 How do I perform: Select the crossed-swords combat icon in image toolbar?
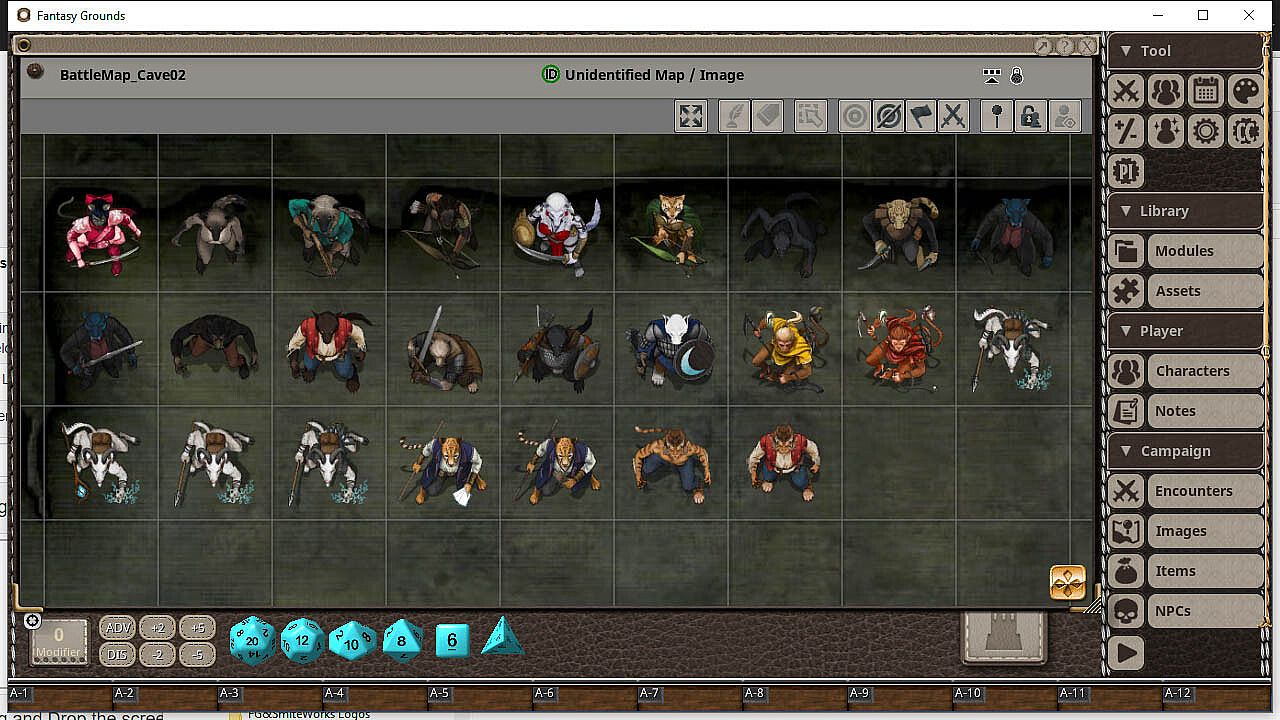954,116
